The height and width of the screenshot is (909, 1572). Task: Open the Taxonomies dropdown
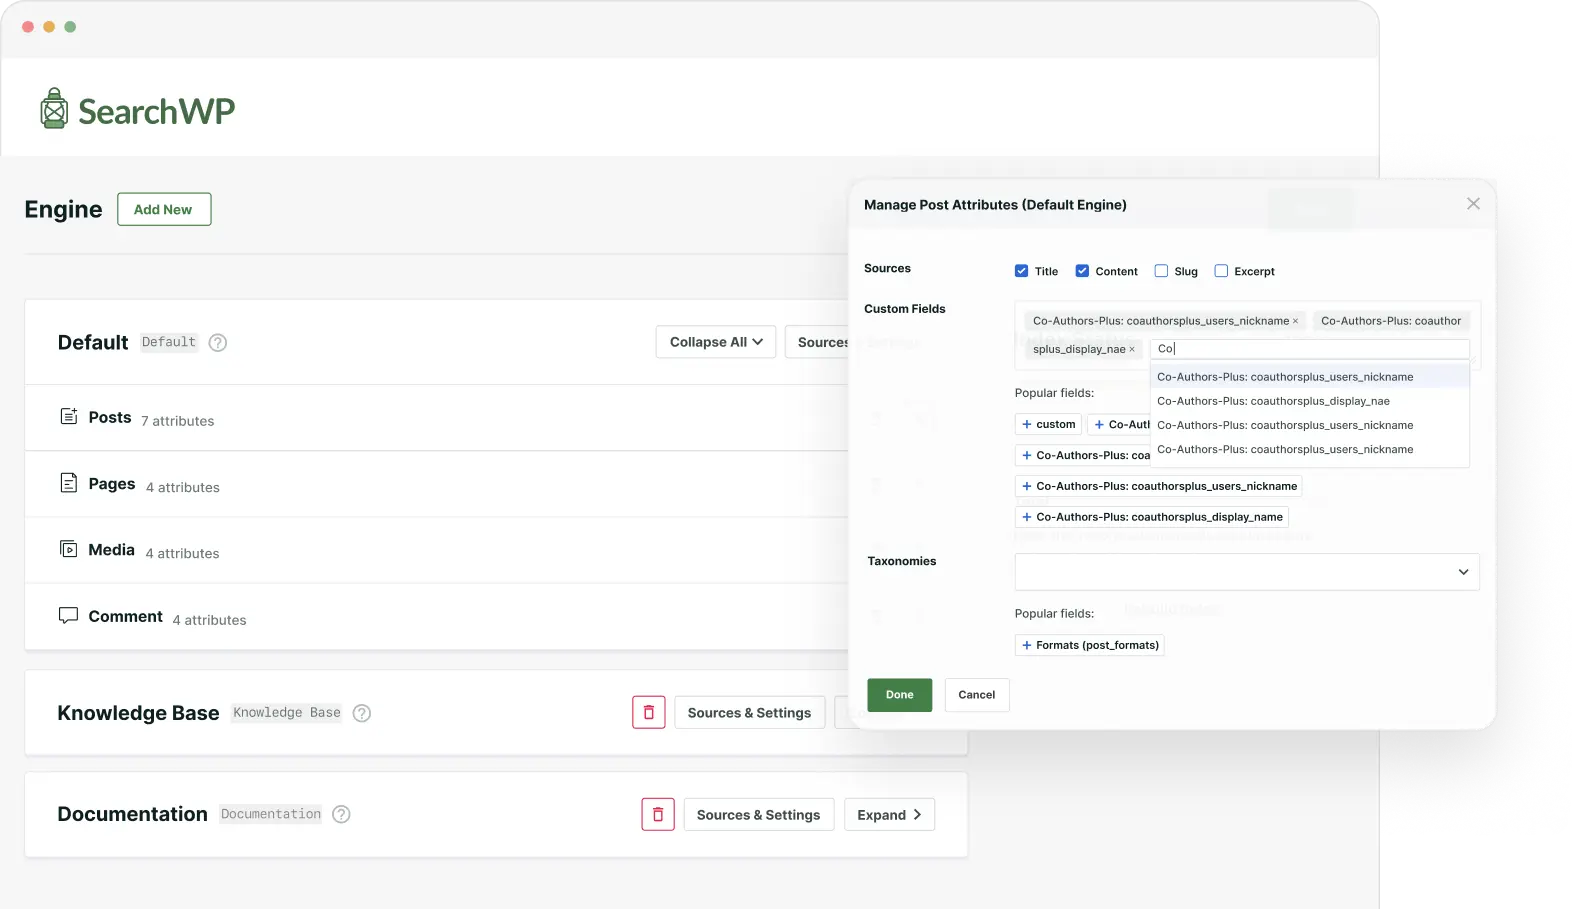pyautogui.click(x=1247, y=572)
